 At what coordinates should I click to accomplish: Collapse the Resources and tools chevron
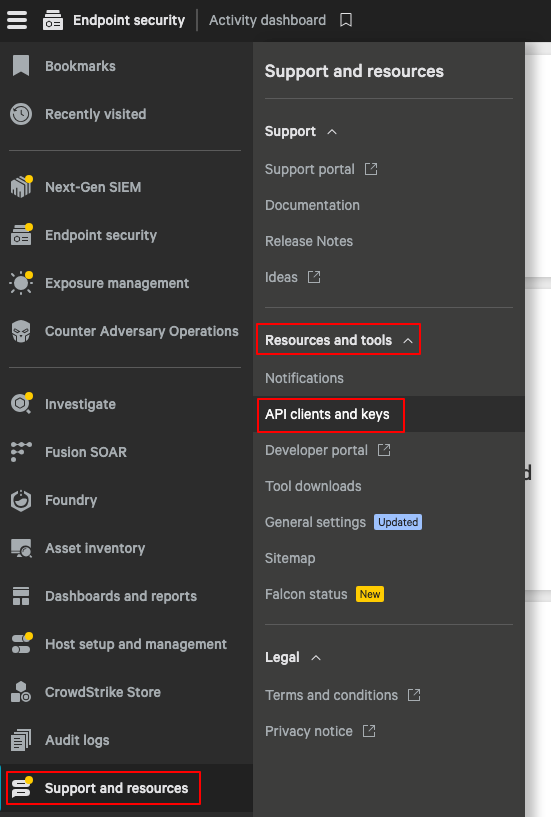pos(408,341)
